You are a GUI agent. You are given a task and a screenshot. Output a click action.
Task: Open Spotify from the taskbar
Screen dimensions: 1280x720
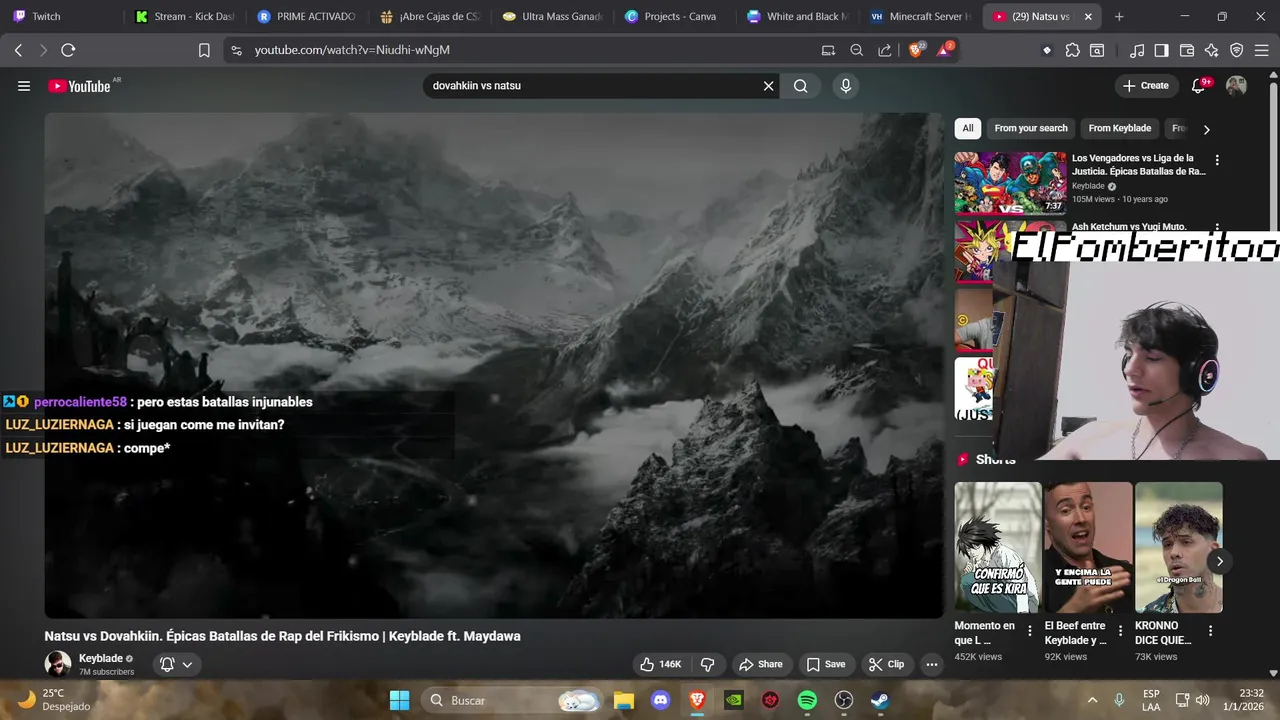coord(807,700)
